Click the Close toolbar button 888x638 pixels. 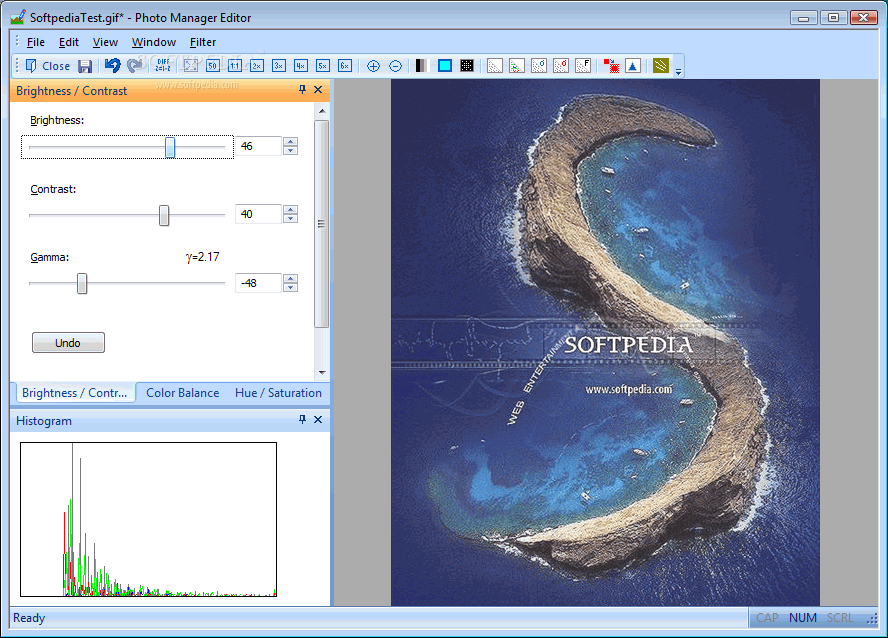click(48, 66)
